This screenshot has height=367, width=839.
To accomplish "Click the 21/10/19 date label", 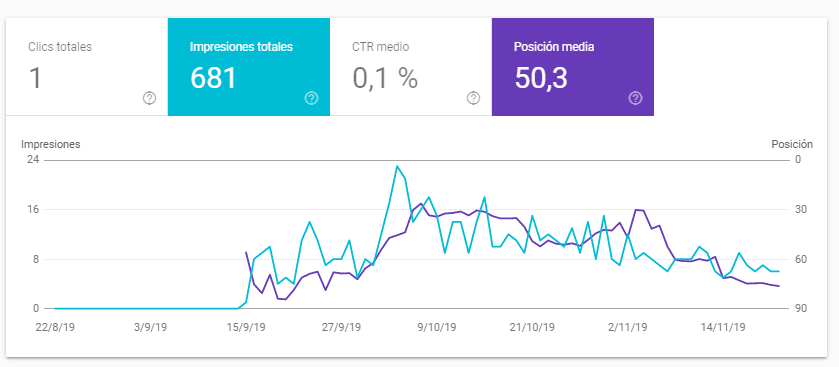I will (x=532, y=327).
